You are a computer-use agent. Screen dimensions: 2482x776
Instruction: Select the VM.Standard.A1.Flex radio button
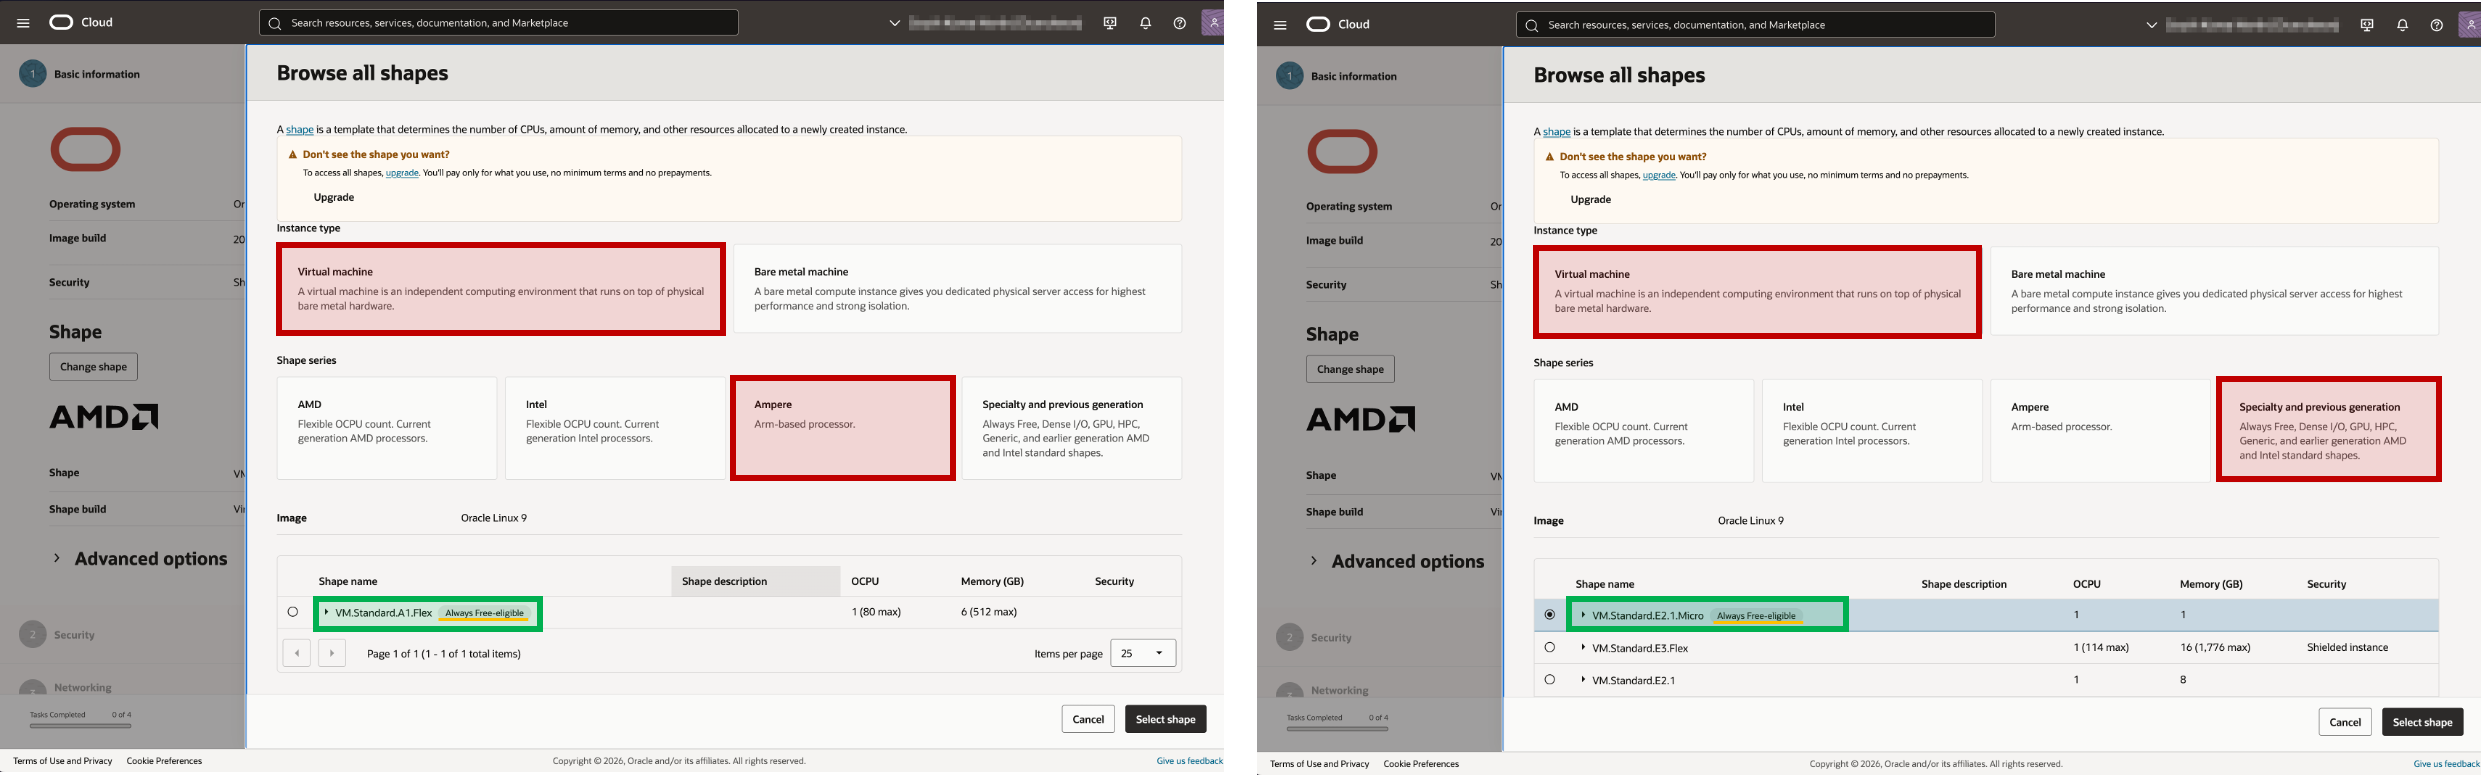point(293,612)
